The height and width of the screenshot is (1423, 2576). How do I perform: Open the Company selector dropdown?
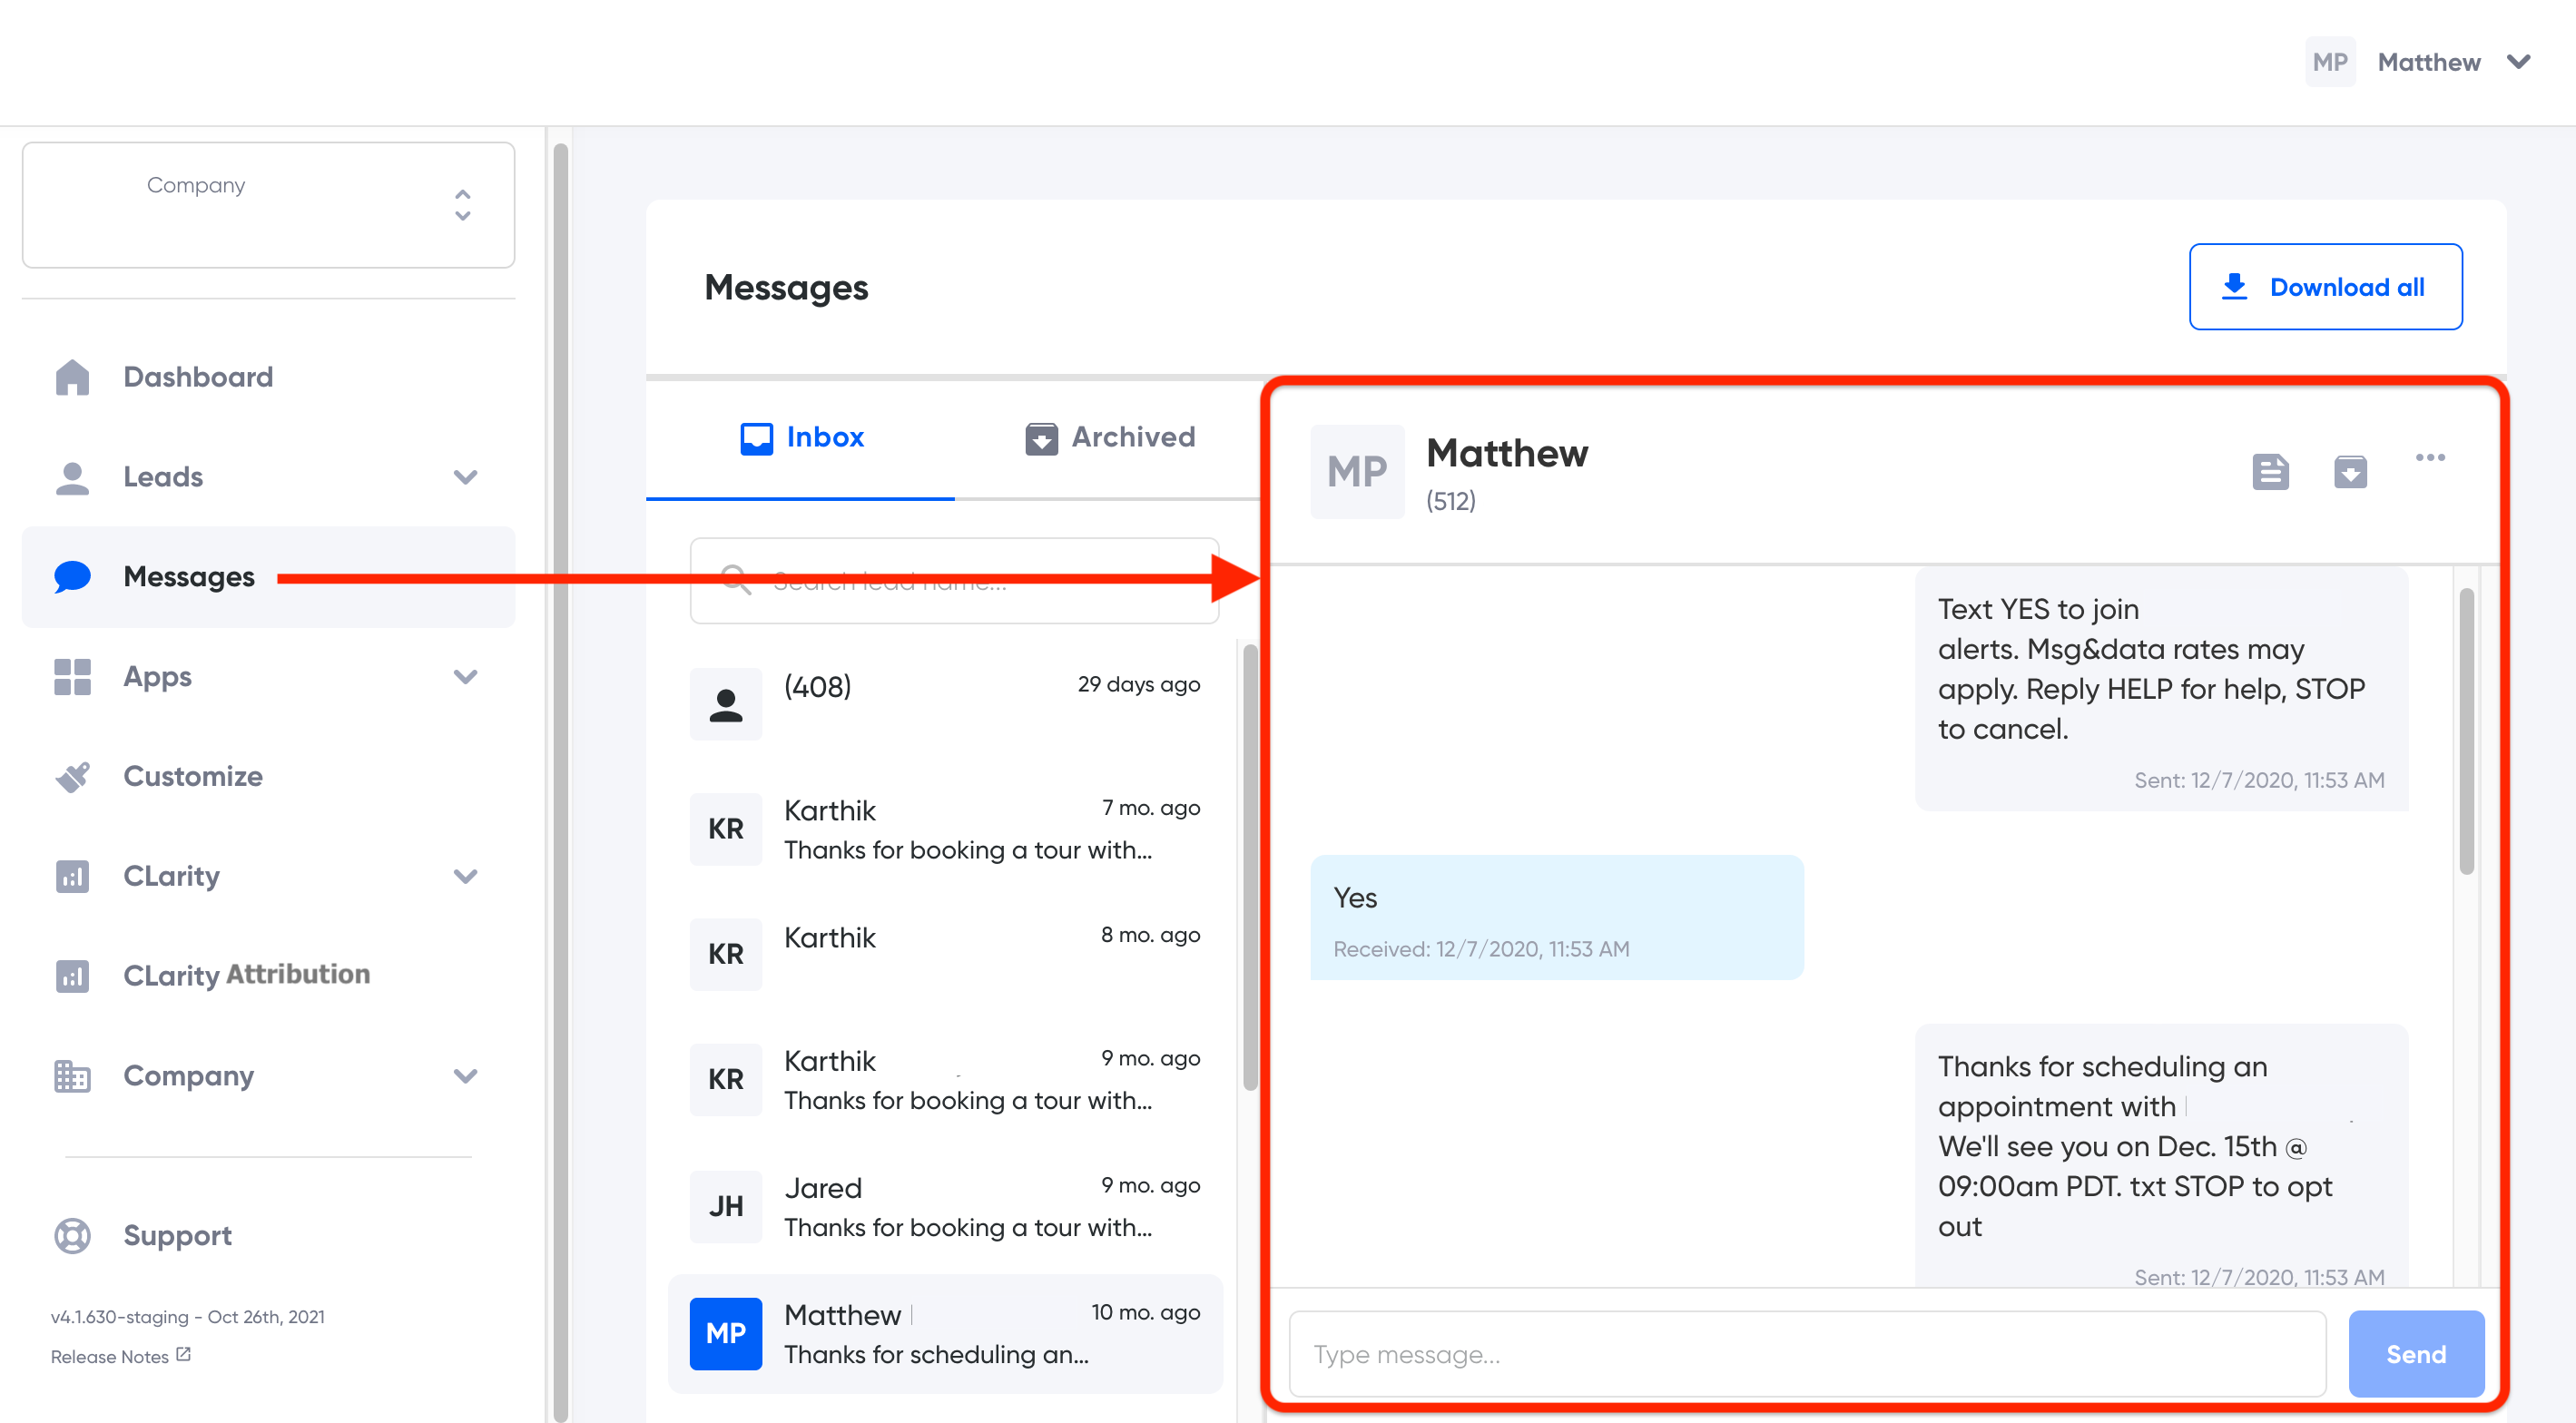[268, 205]
